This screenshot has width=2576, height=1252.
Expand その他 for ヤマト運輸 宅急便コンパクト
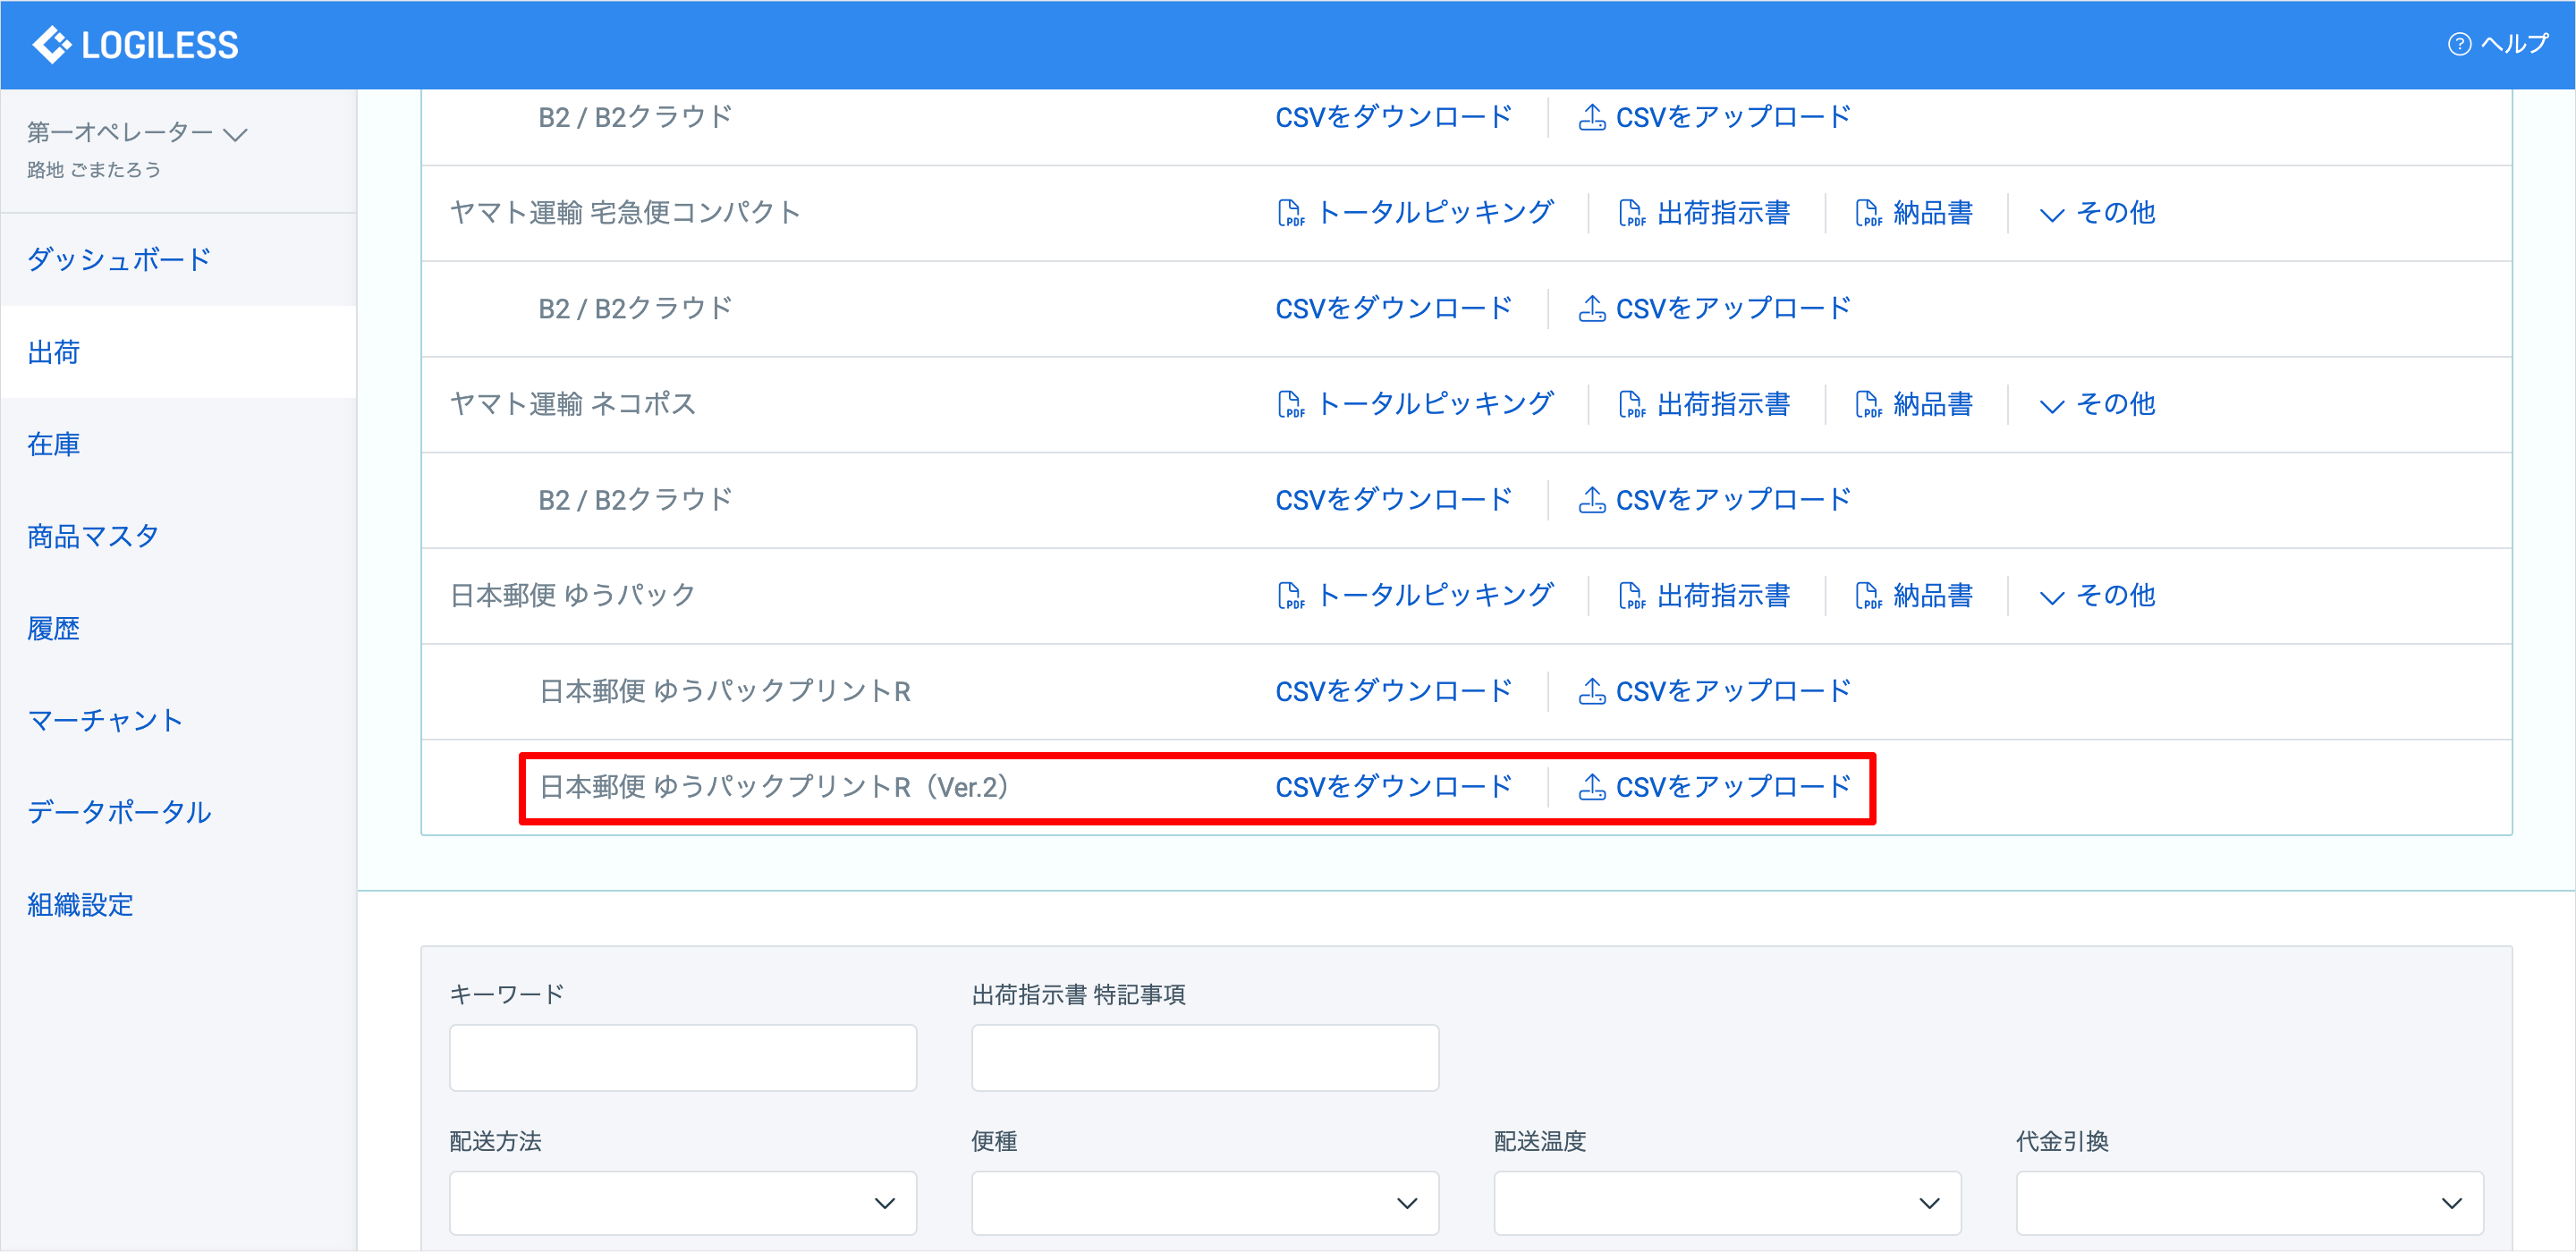click(x=2097, y=213)
